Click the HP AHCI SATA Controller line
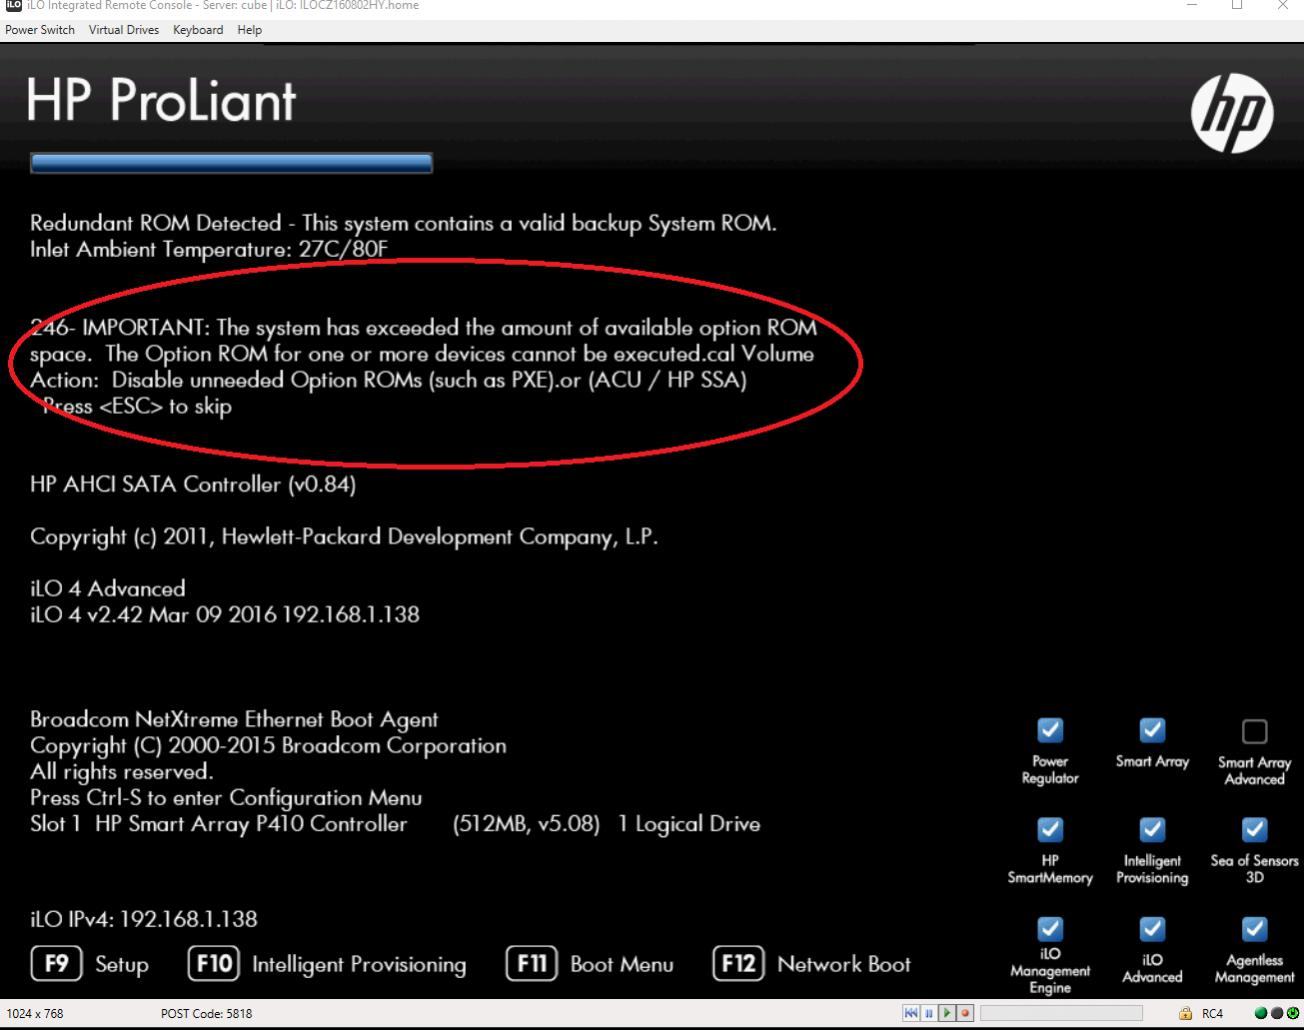This screenshot has width=1304, height=1030. pos(193,485)
